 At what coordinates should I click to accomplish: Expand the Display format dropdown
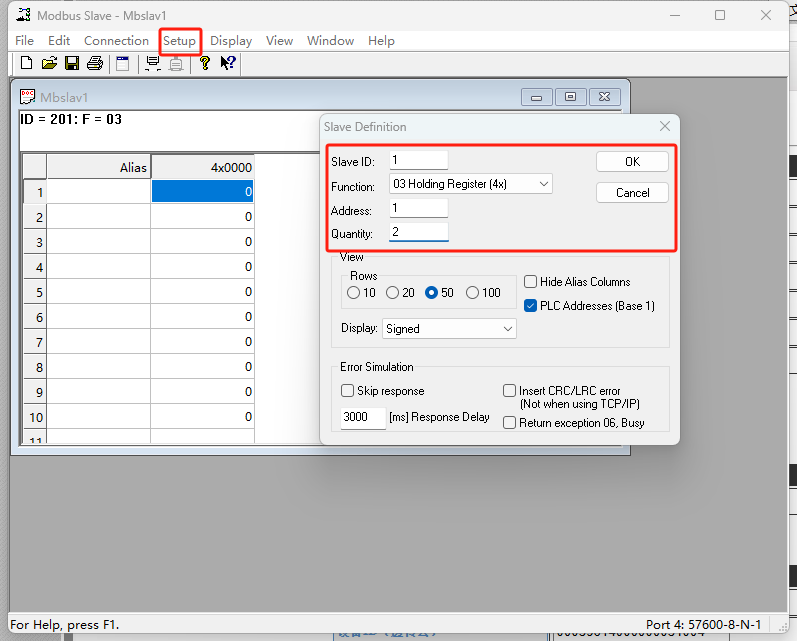coord(449,328)
